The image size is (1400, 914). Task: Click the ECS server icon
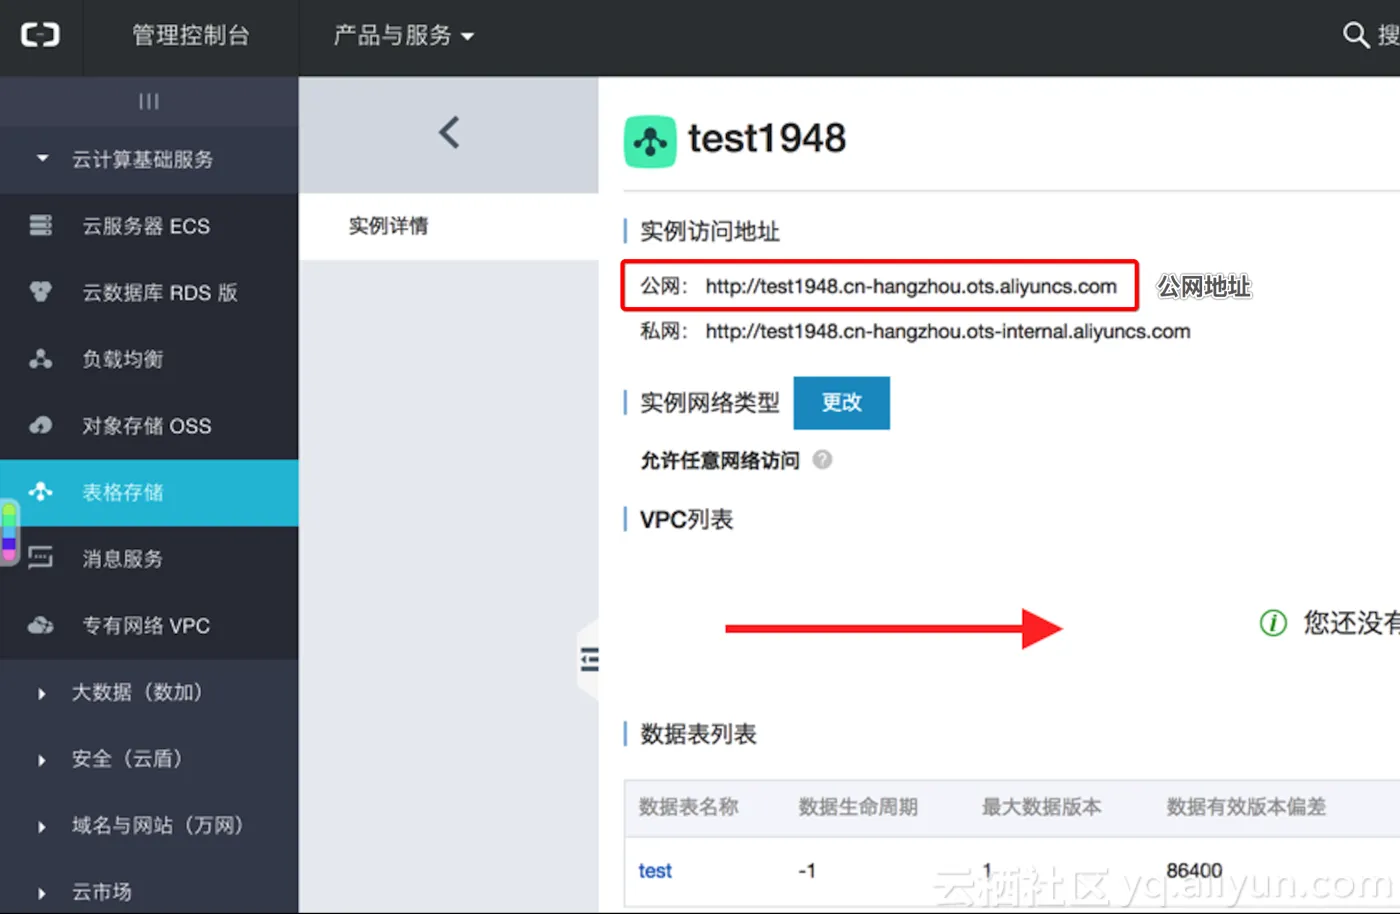click(40, 225)
